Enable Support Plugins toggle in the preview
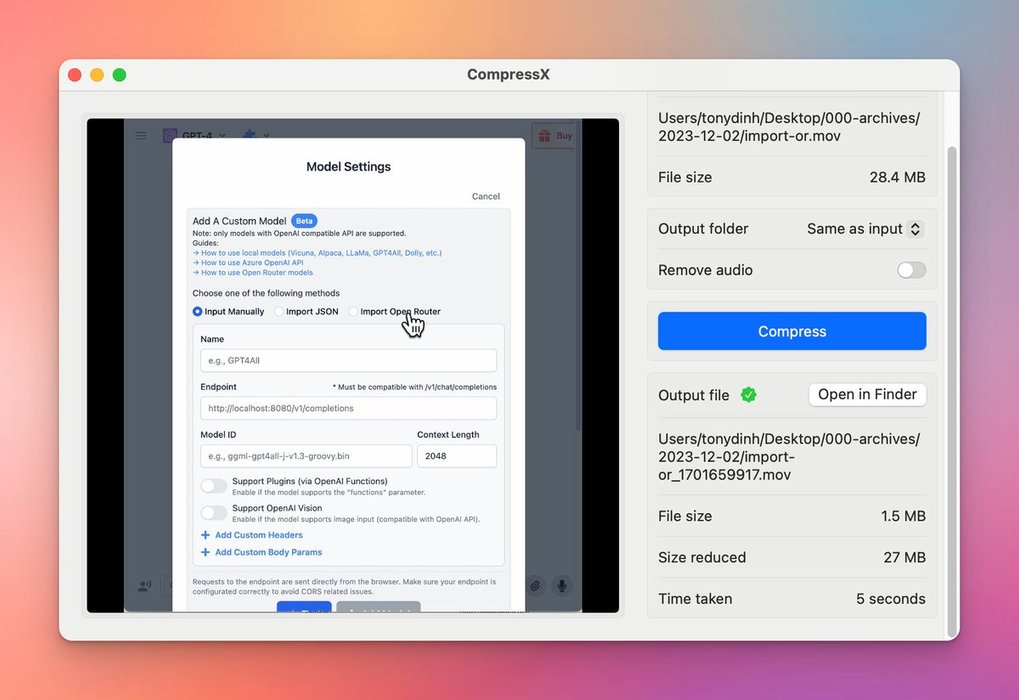1019x700 pixels. tap(214, 486)
